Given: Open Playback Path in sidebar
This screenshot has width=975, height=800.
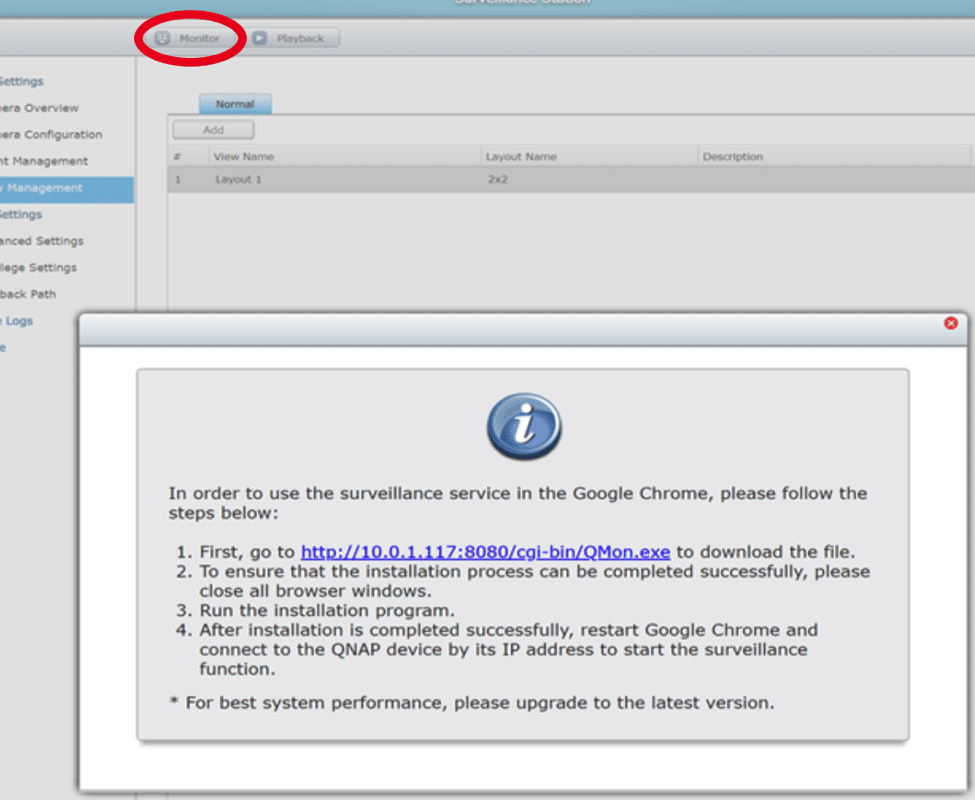Looking at the screenshot, I should tap(28, 295).
